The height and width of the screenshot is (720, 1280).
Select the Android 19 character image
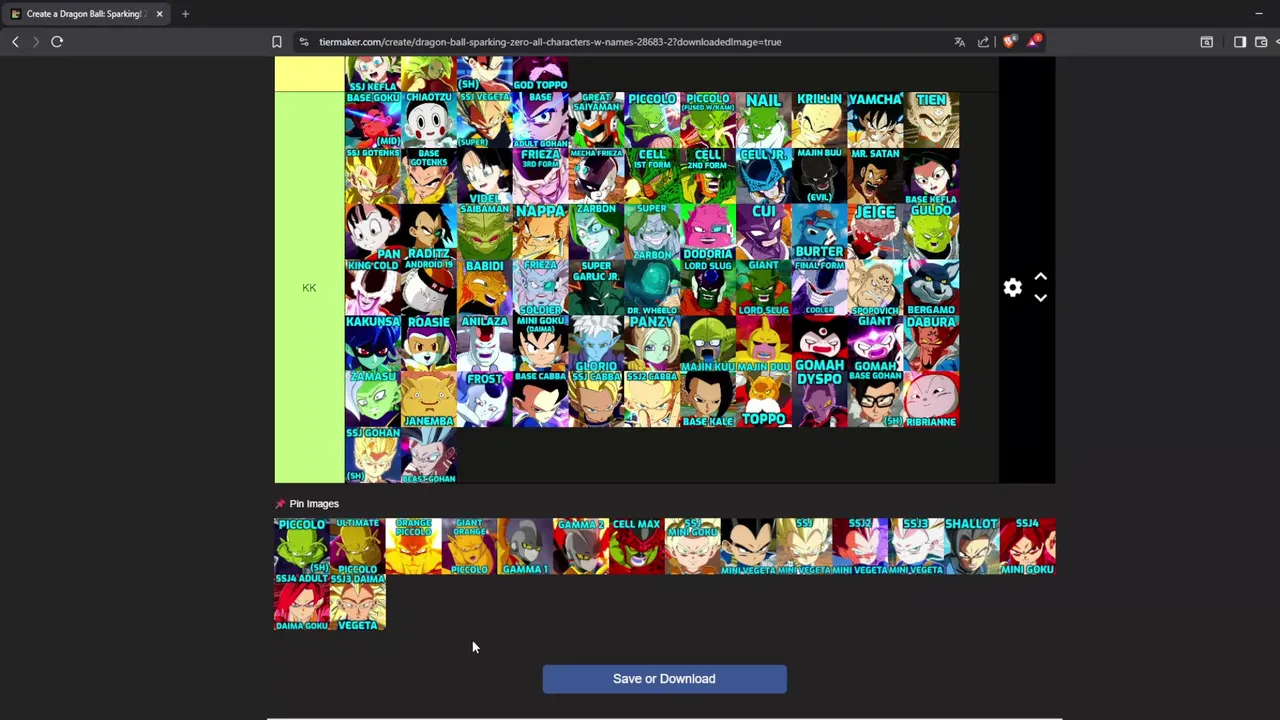click(429, 288)
